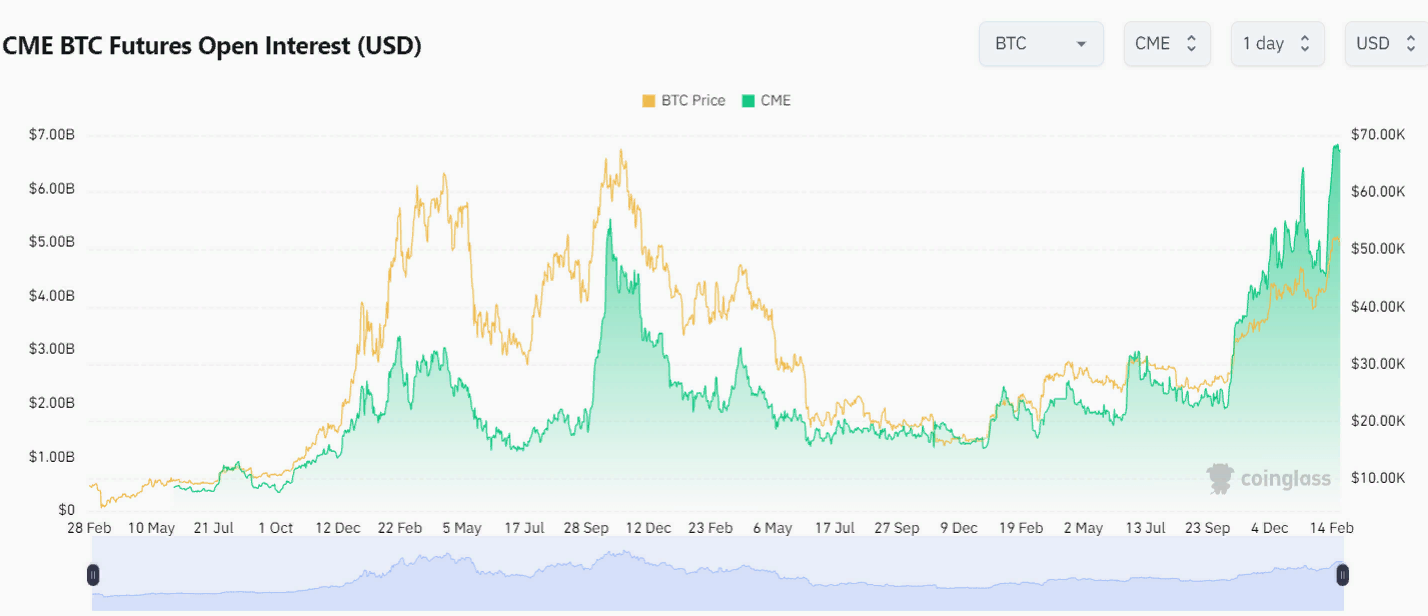Click the "9 Dec" date on the x-axis

958,528
